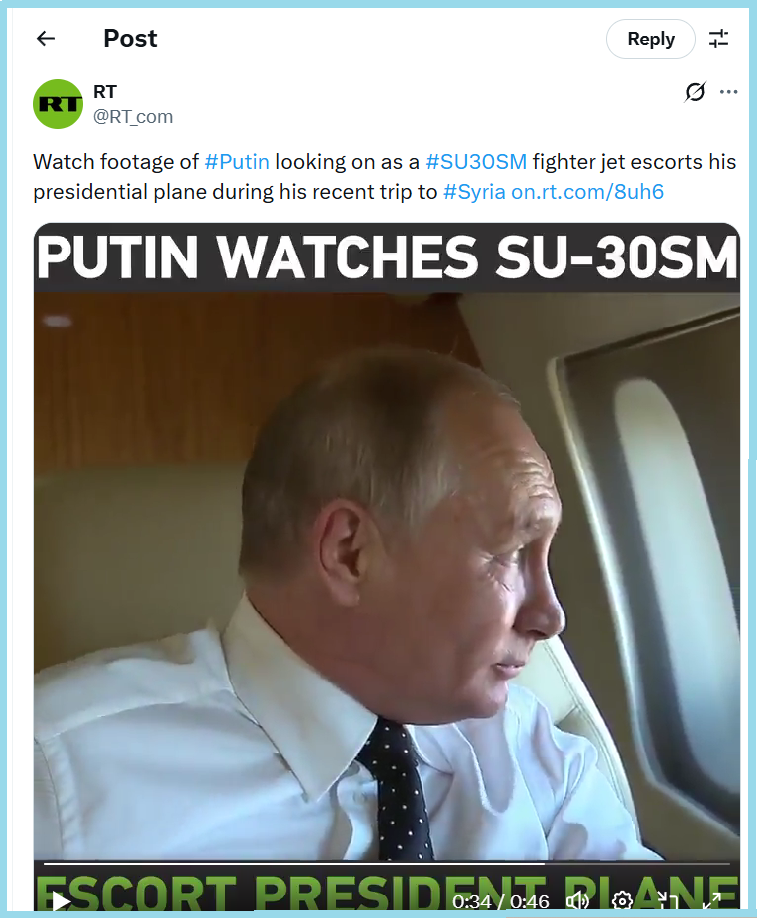Click the video frame showing the man

click(x=386, y=575)
